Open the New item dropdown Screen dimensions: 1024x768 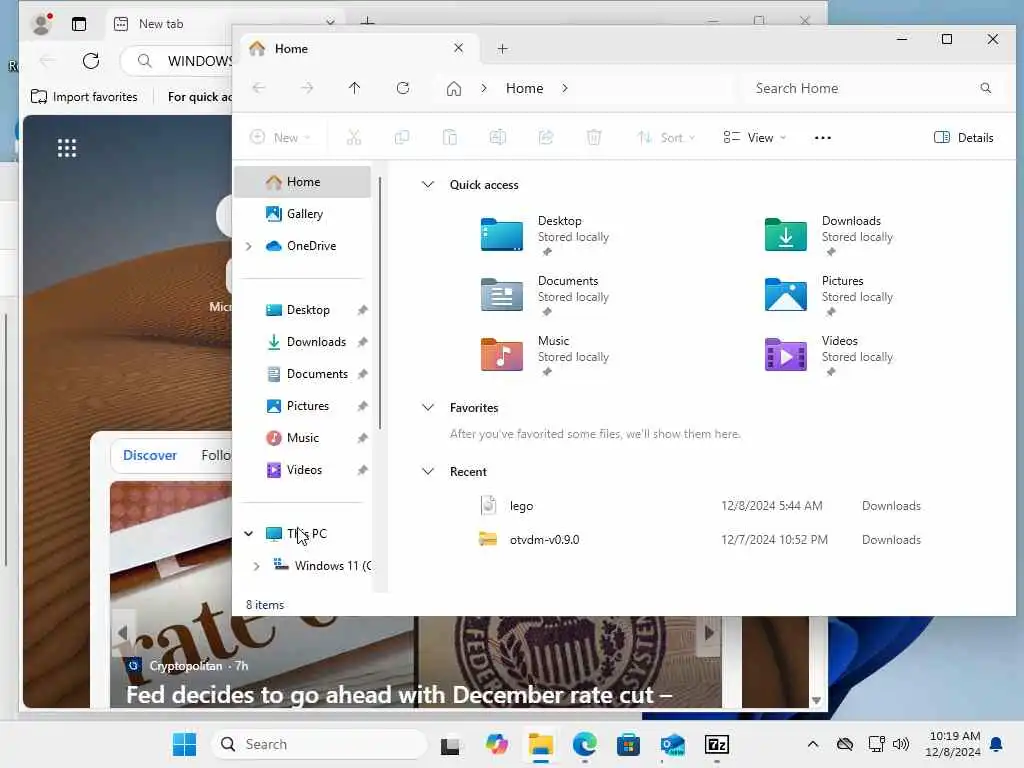[280, 137]
